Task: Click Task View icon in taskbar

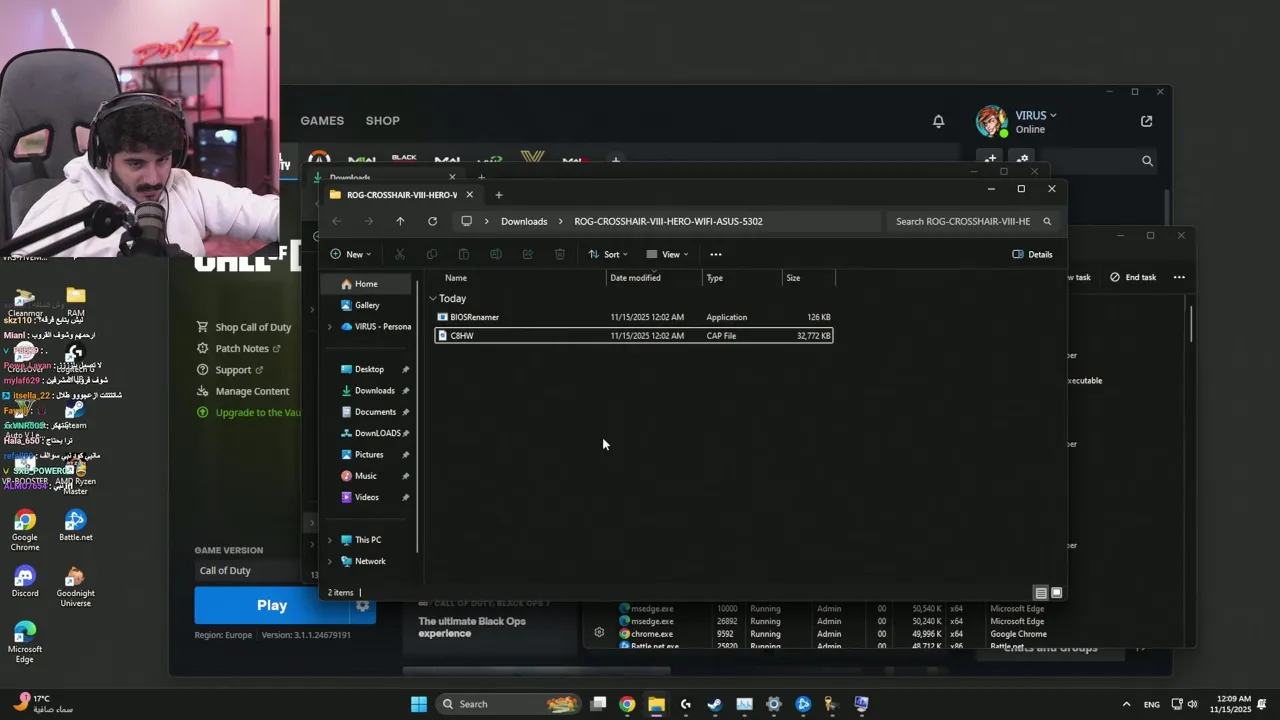Action: [598, 704]
